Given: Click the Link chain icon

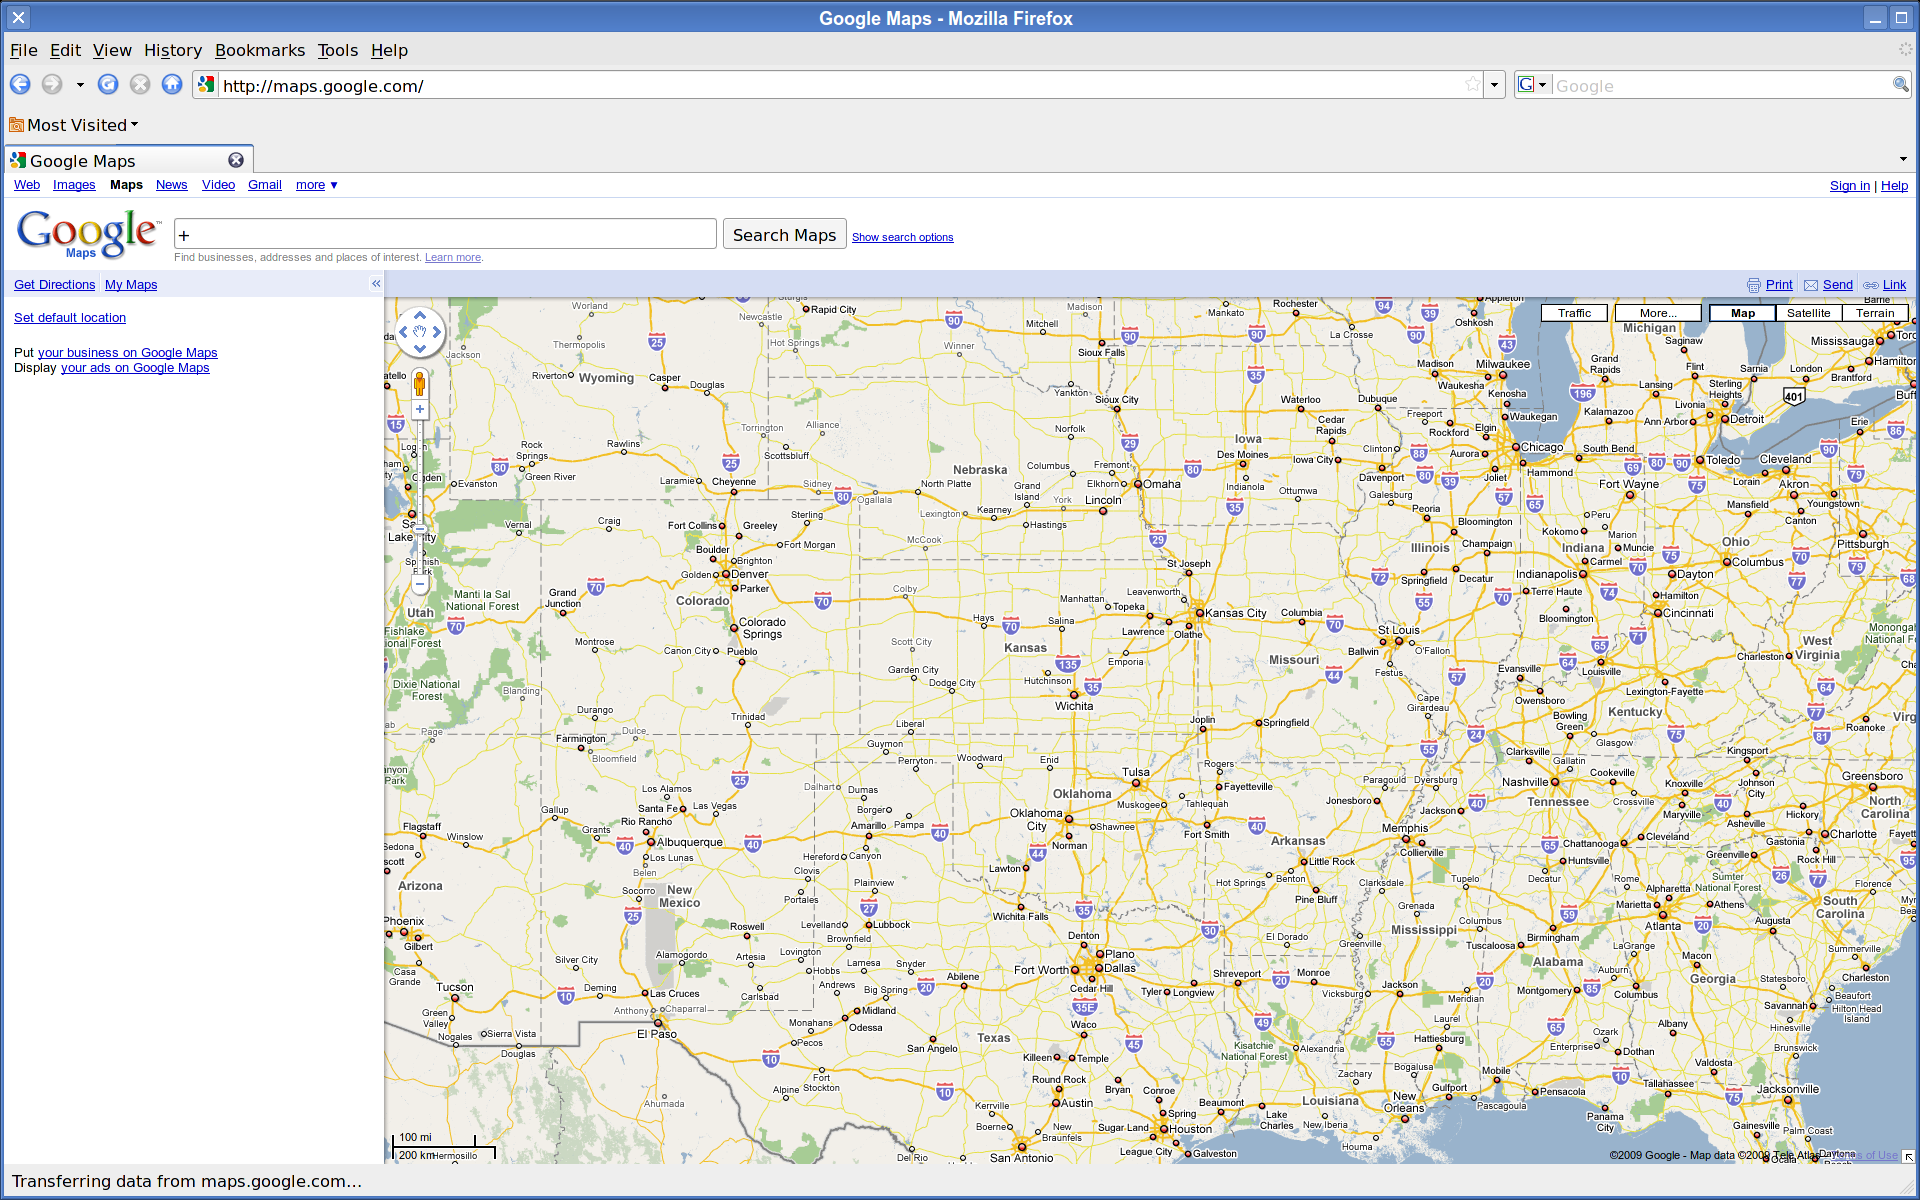Looking at the screenshot, I should tap(1870, 285).
